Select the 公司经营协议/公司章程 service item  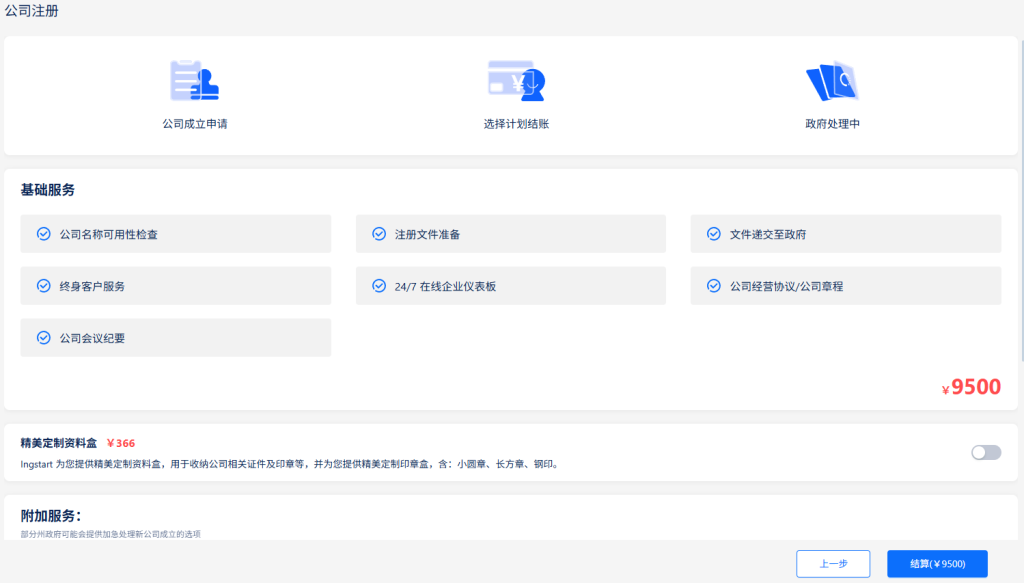(x=845, y=285)
